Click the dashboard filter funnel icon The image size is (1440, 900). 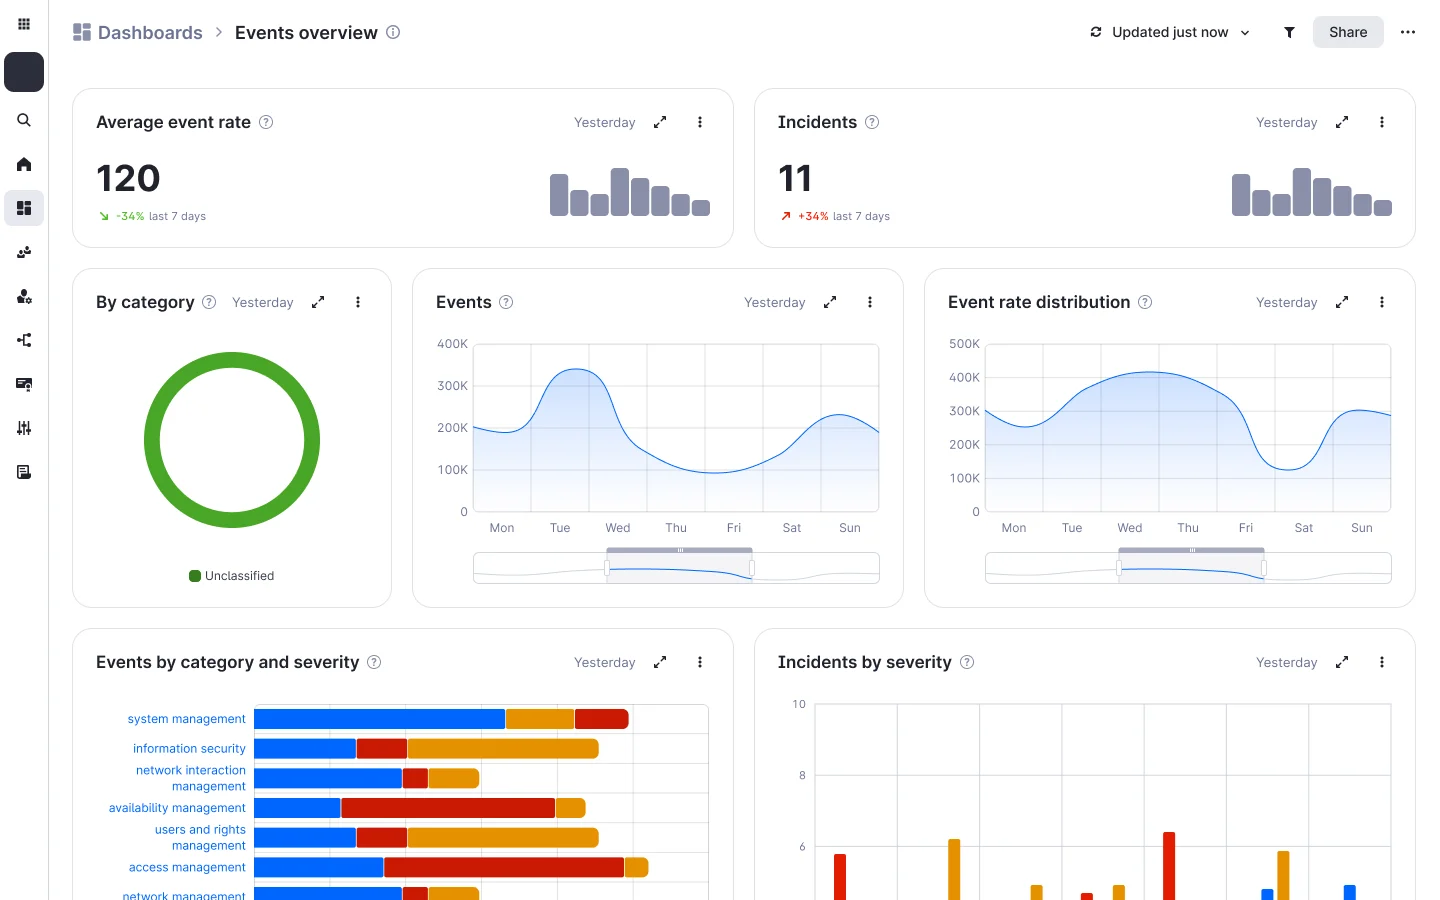(1289, 32)
